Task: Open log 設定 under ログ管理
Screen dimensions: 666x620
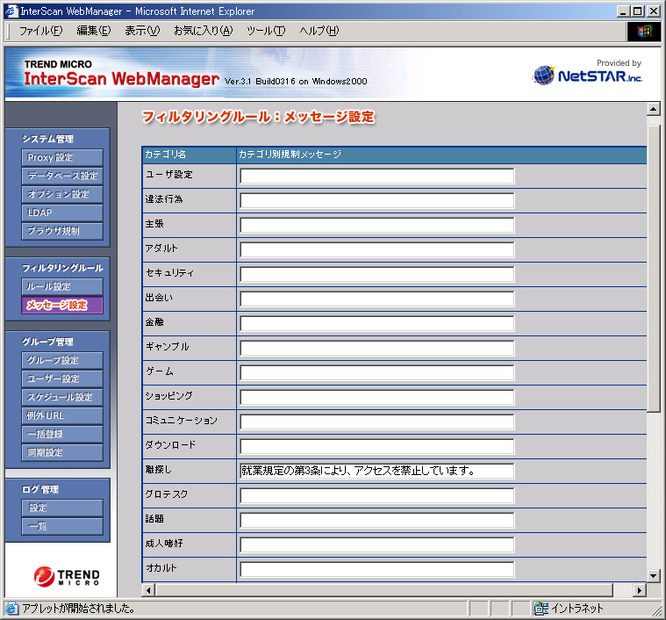Action: 62,508
